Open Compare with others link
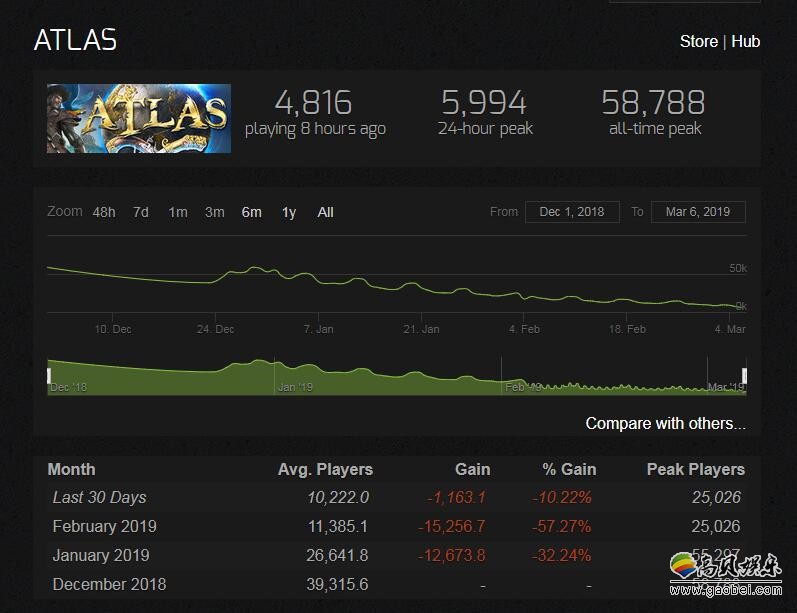This screenshot has height=613, width=797. click(x=665, y=424)
